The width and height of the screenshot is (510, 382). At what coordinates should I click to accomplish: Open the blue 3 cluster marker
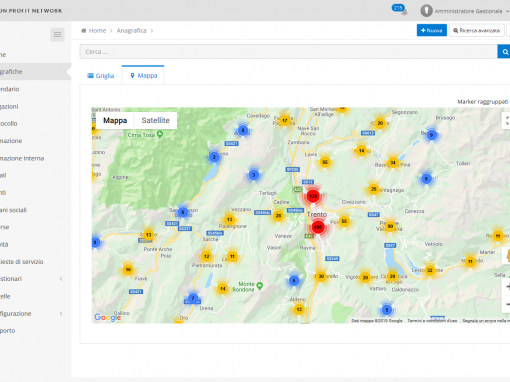(254, 175)
